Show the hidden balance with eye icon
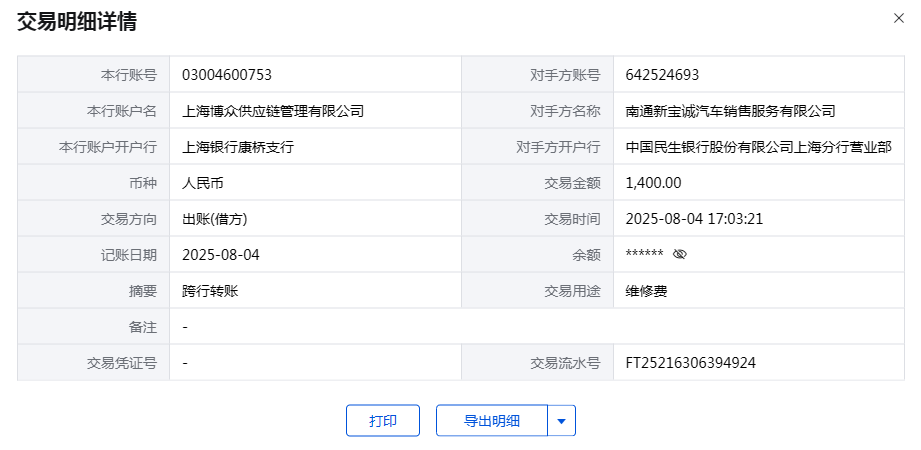 tap(680, 255)
